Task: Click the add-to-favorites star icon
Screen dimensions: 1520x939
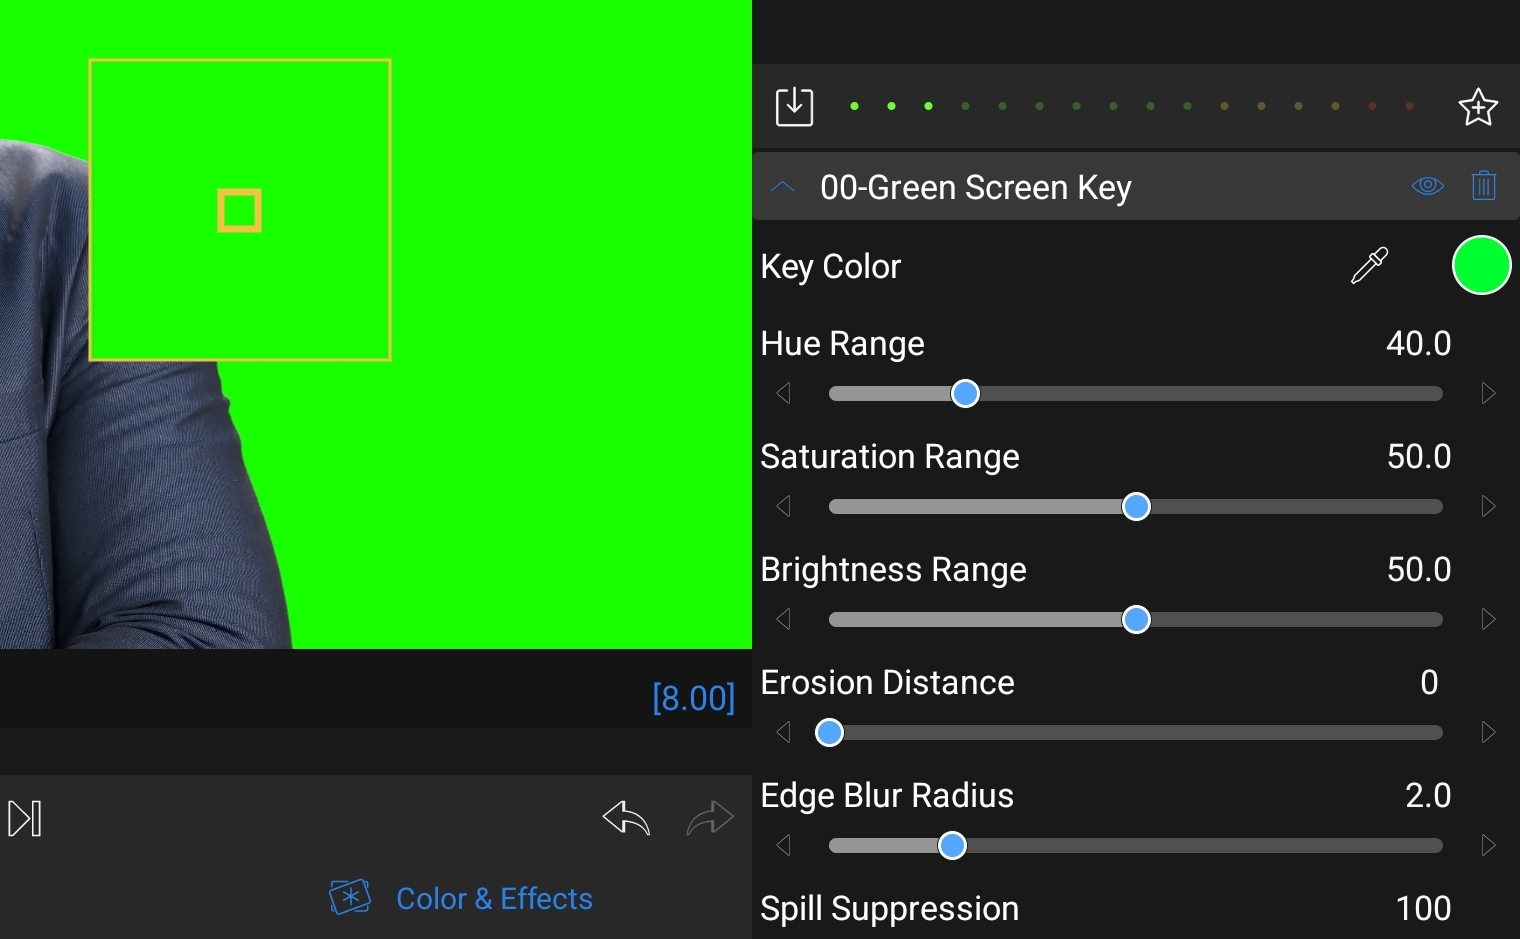Action: [1477, 107]
